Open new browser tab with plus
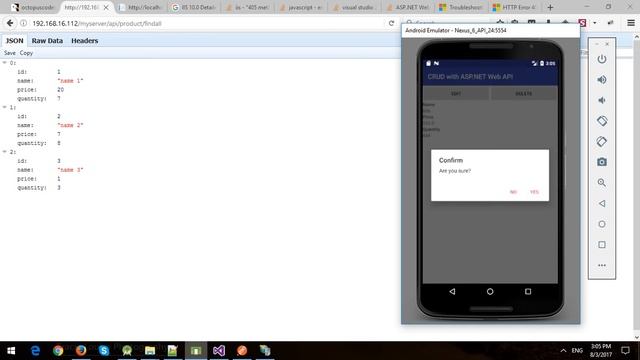 [x=550, y=7]
